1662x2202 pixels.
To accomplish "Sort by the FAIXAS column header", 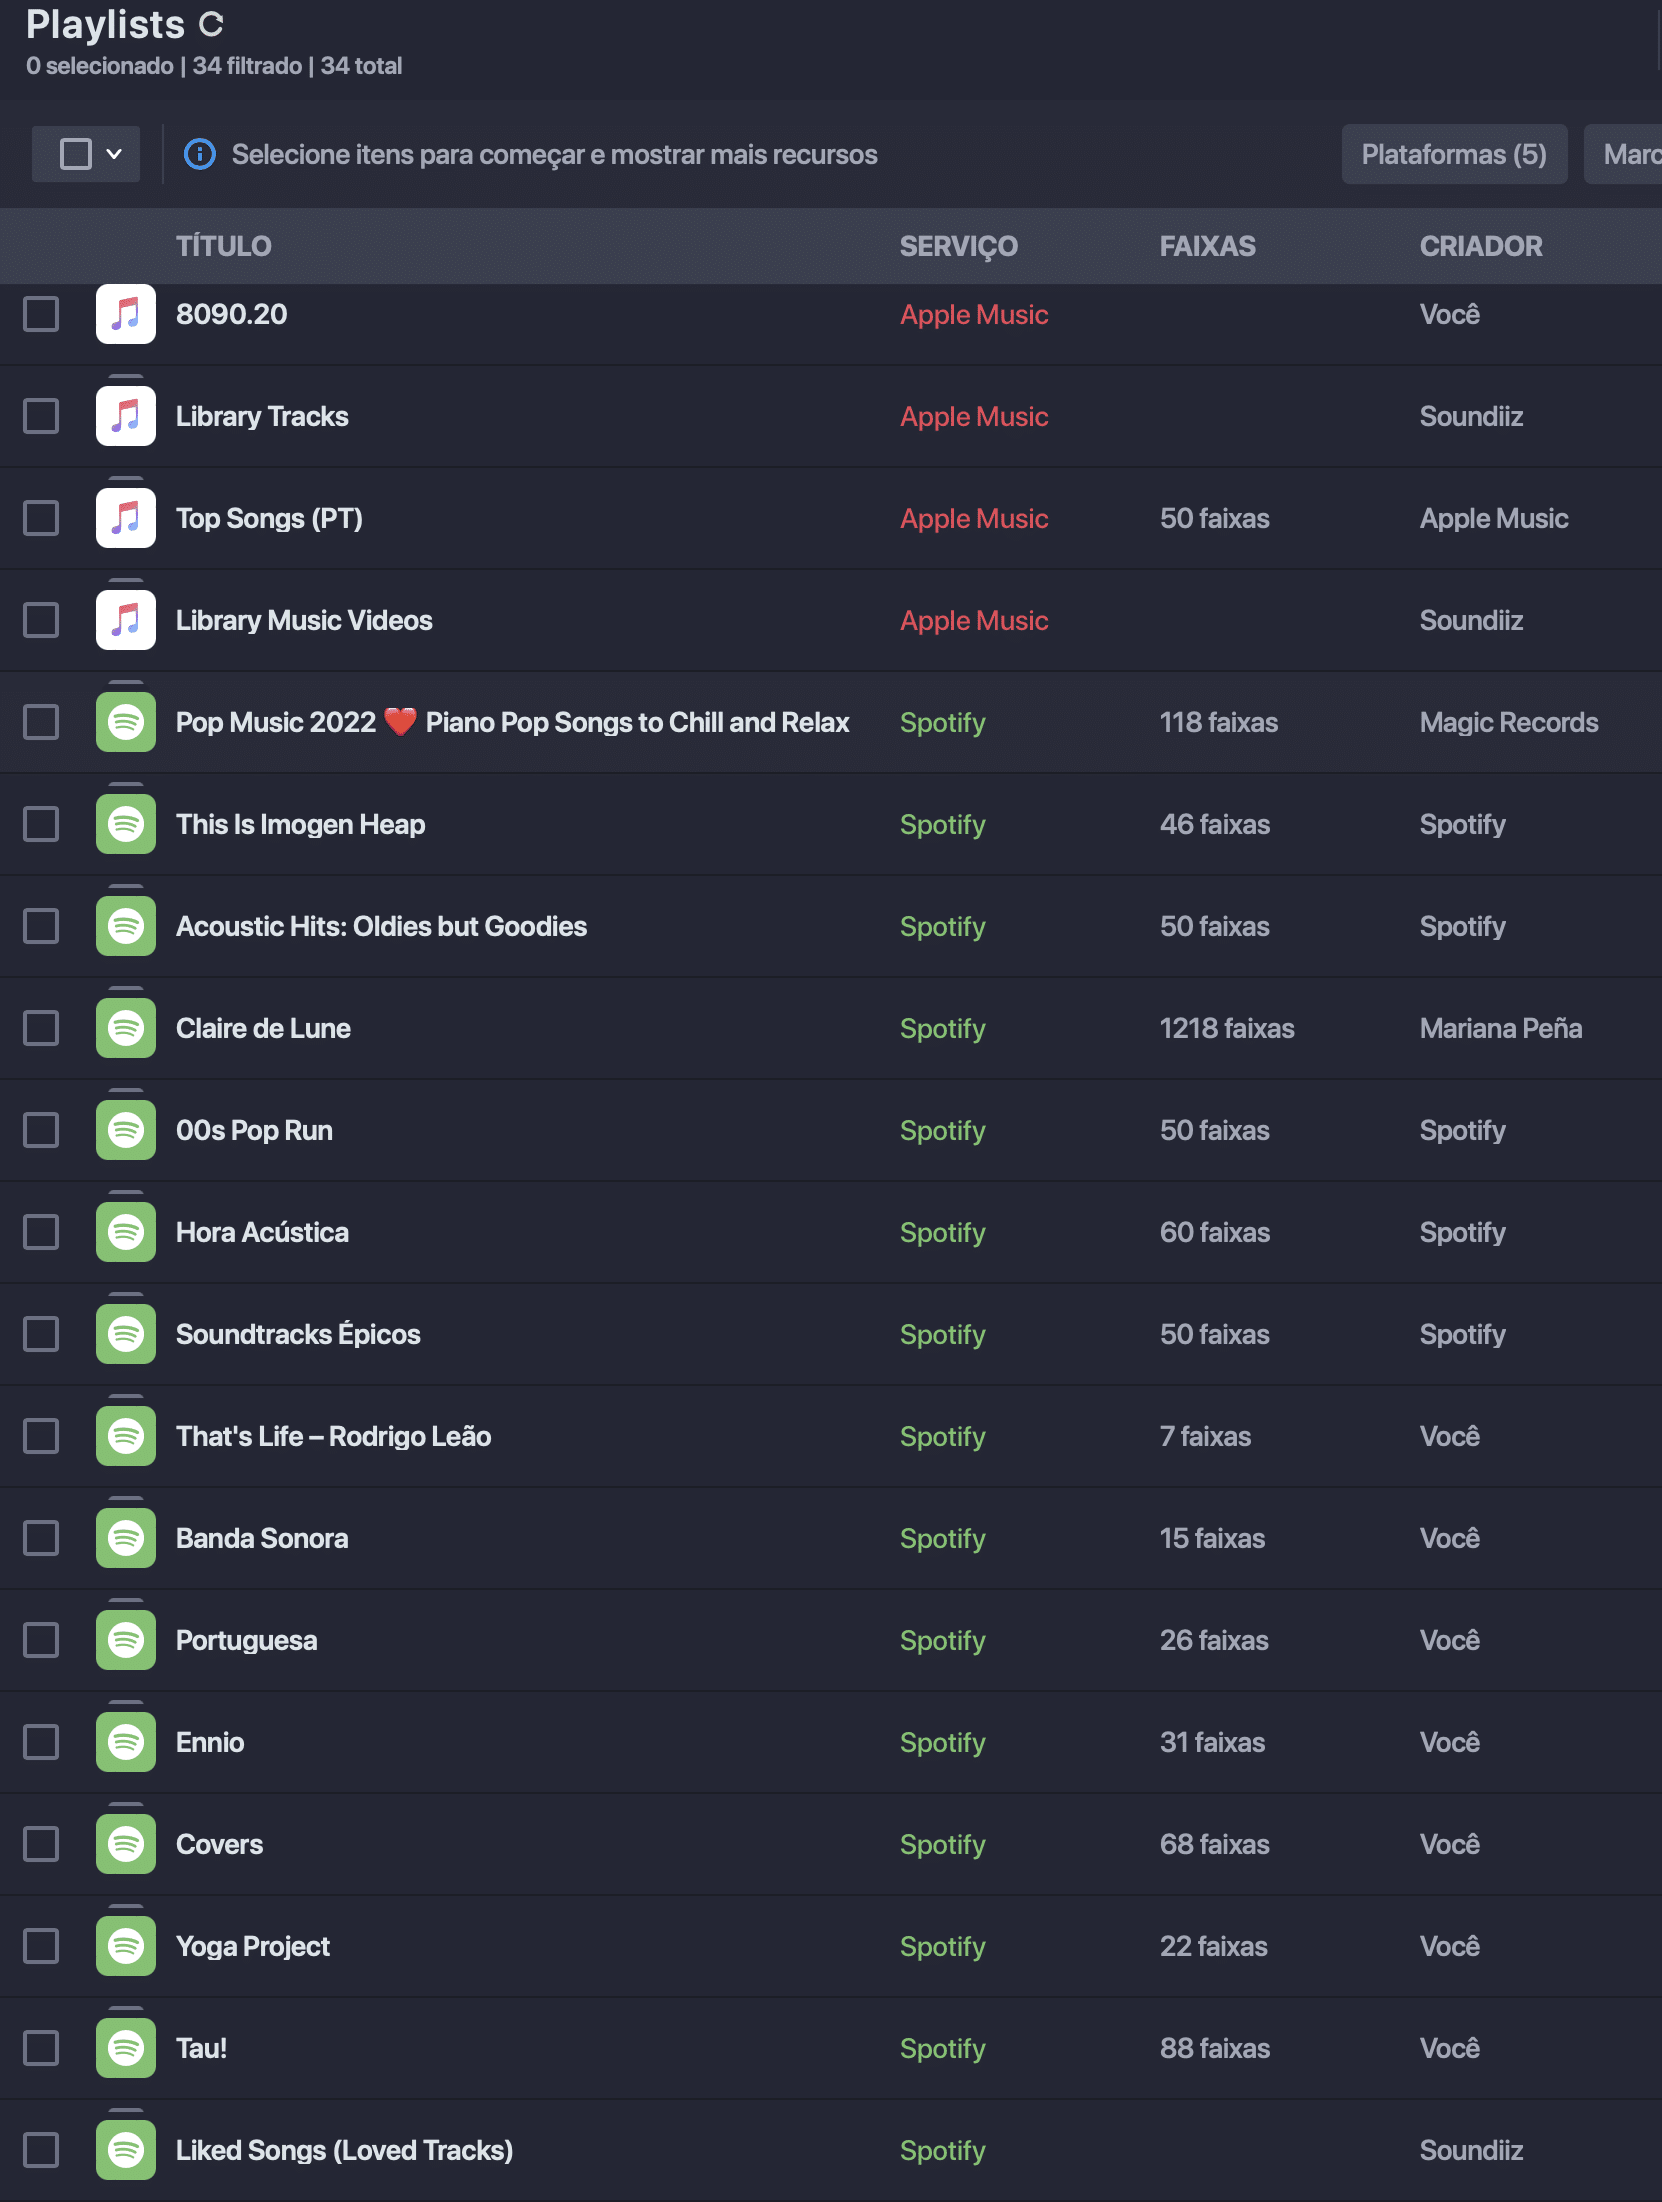I will point(1208,246).
